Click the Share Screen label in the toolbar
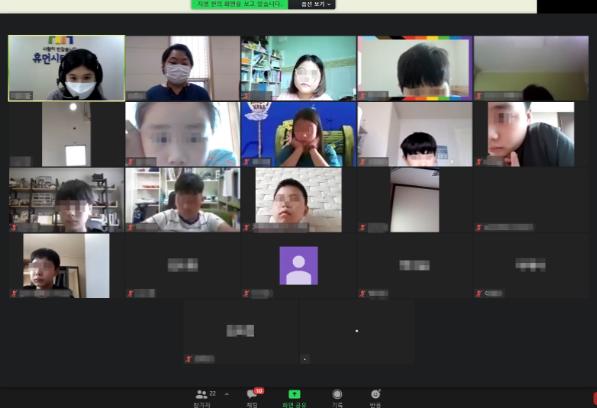This screenshot has width=597, height=408. click(x=294, y=405)
